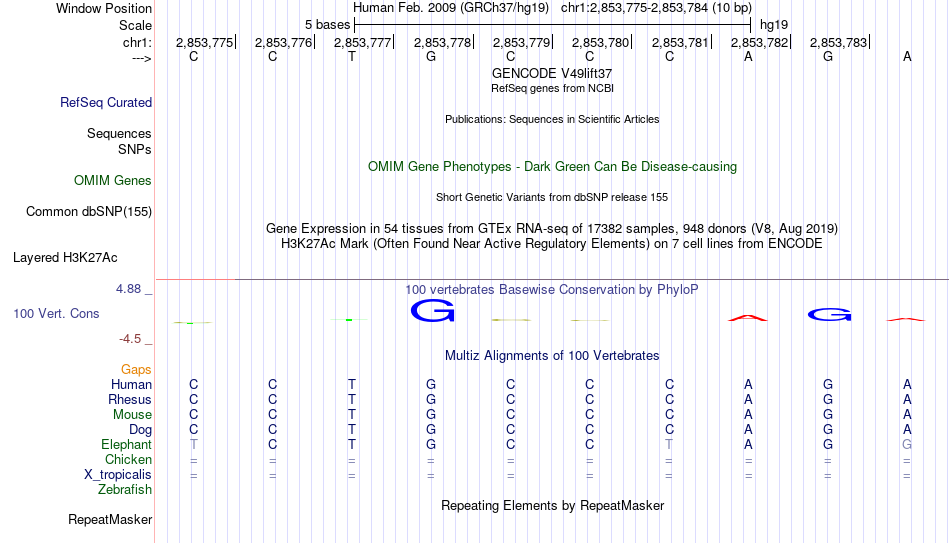Click the -4.5 PhyloP lower value

(130, 339)
